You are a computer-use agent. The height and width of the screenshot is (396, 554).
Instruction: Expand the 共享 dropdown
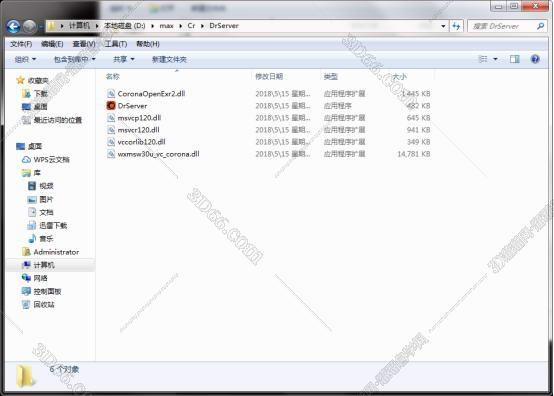click(x=124, y=59)
